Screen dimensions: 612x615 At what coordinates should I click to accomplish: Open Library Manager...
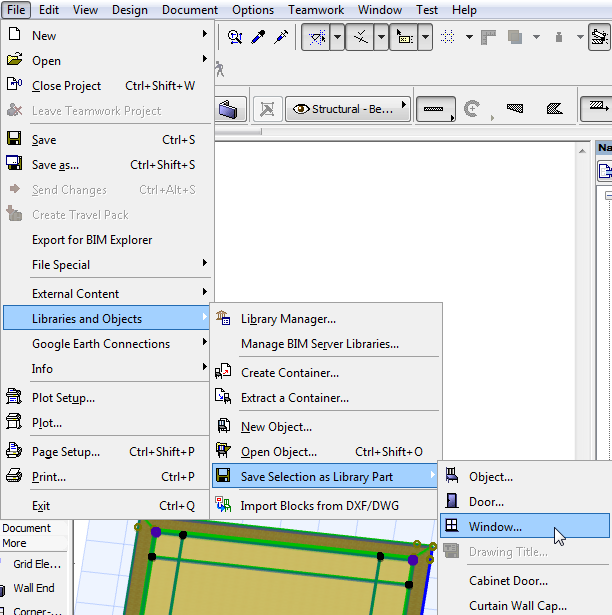tap(326, 319)
